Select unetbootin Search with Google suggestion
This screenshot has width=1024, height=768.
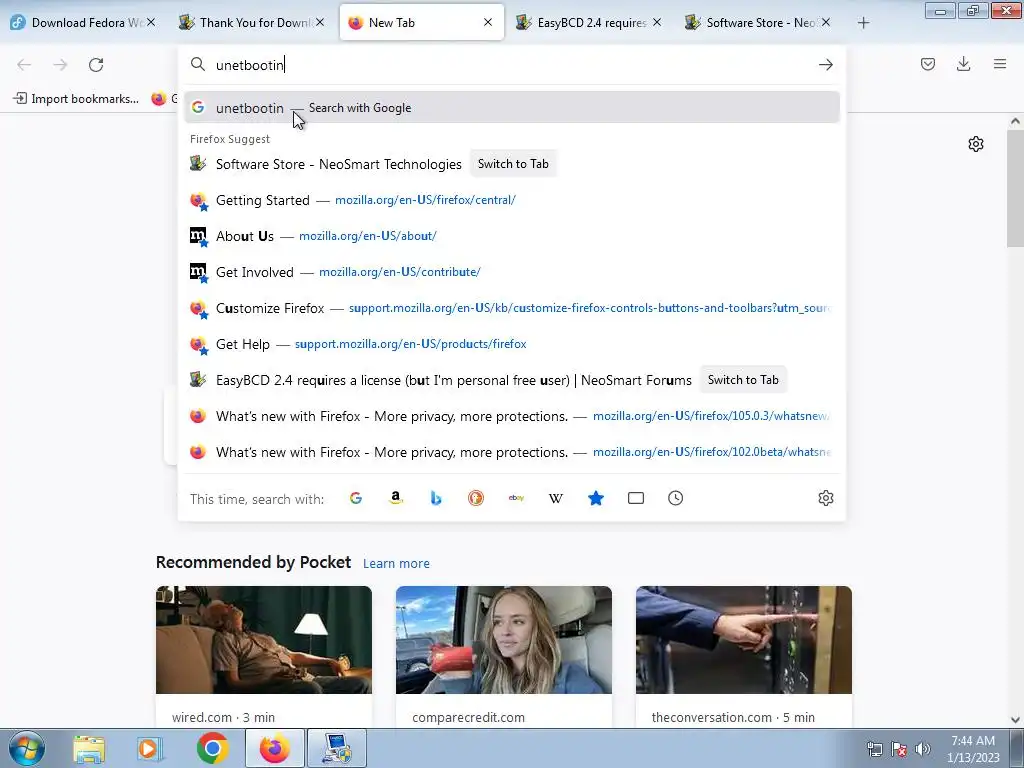(x=511, y=108)
